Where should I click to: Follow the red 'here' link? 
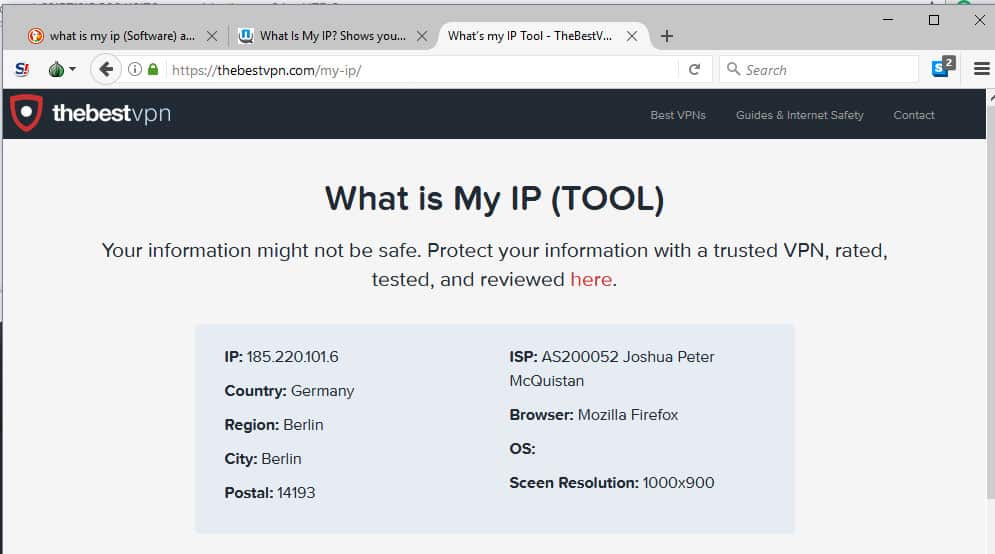pos(591,279)
